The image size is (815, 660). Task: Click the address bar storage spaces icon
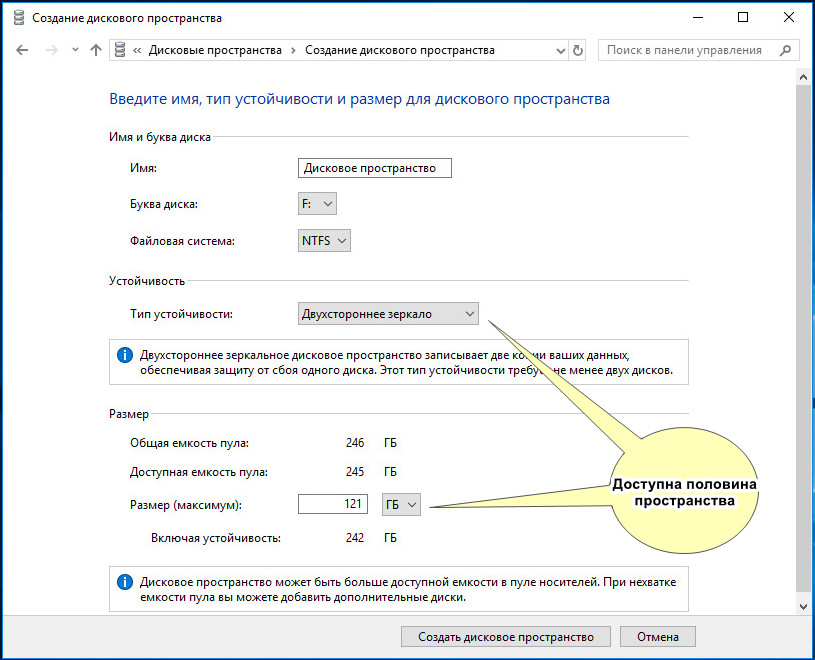point(120,50)
